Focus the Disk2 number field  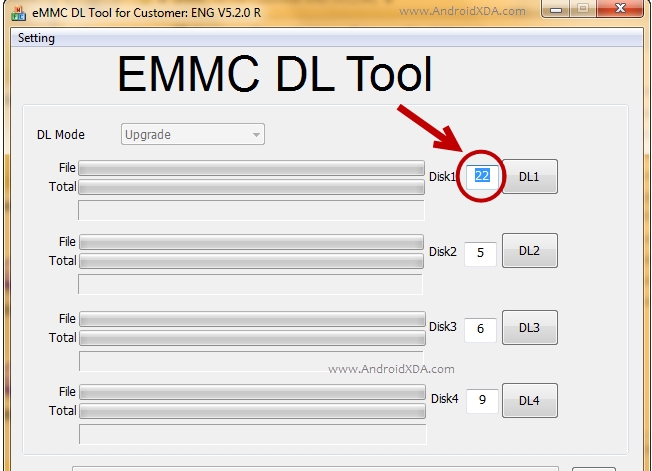480,253
